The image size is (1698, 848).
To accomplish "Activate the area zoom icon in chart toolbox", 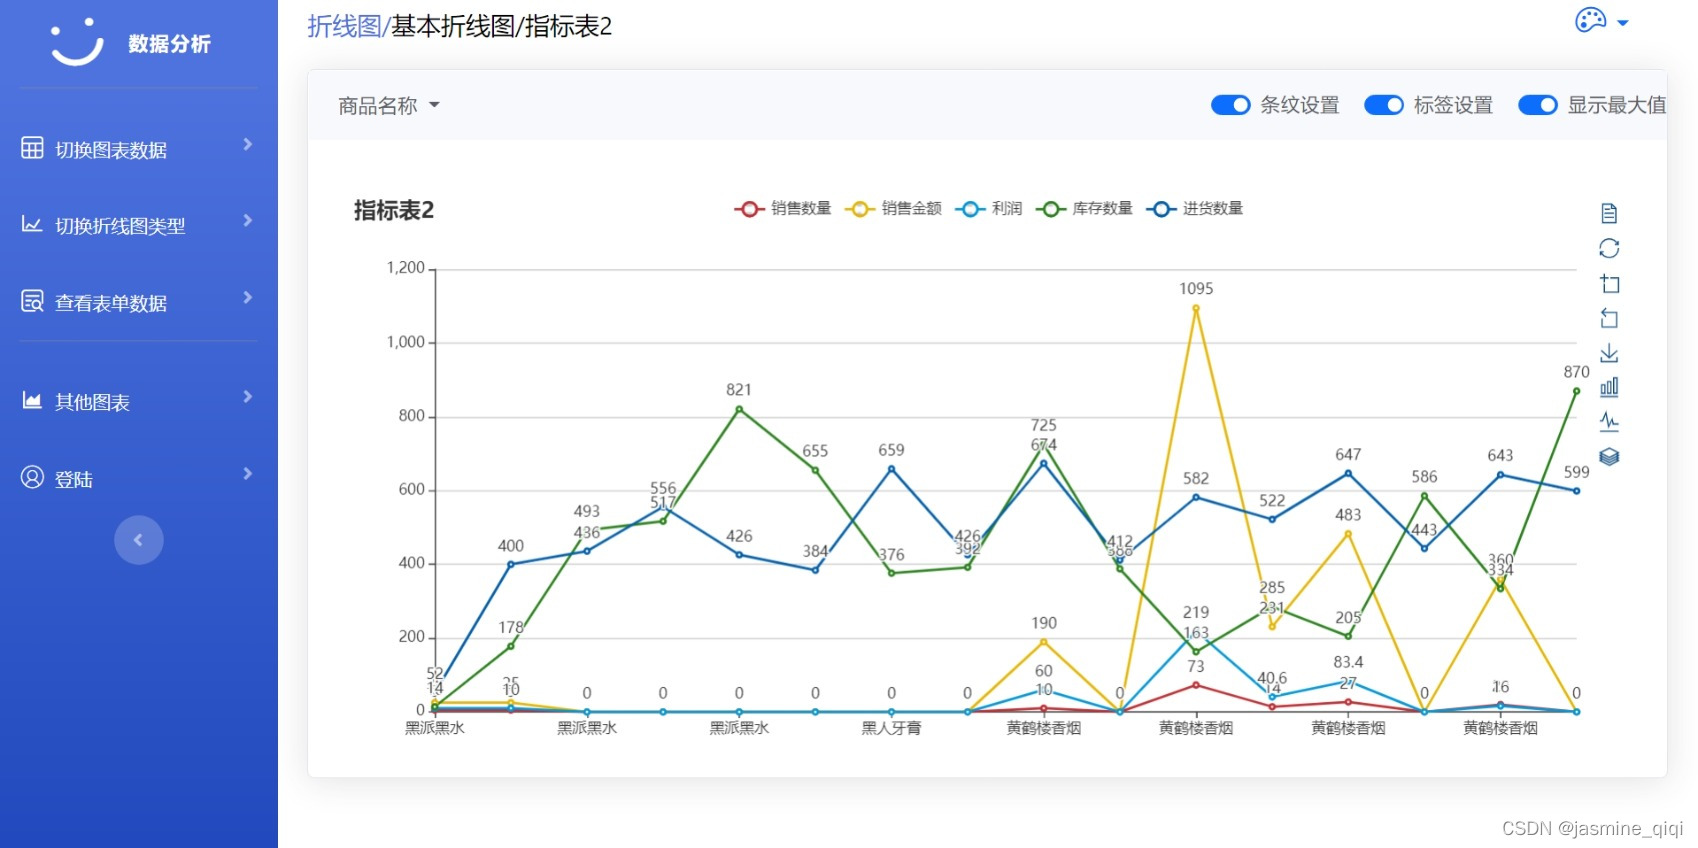I will [x=1609, y=283].
